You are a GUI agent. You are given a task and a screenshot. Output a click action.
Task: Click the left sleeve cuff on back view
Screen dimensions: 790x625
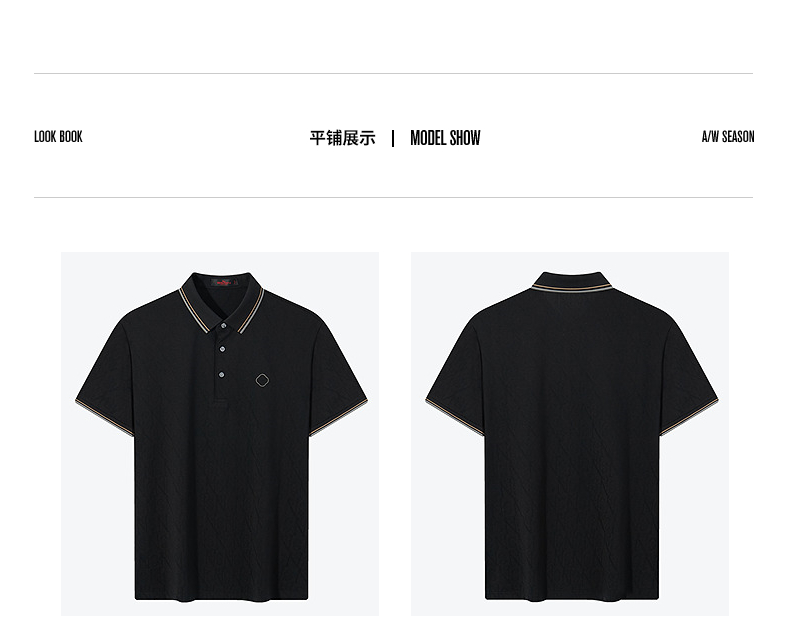point(454,417)
